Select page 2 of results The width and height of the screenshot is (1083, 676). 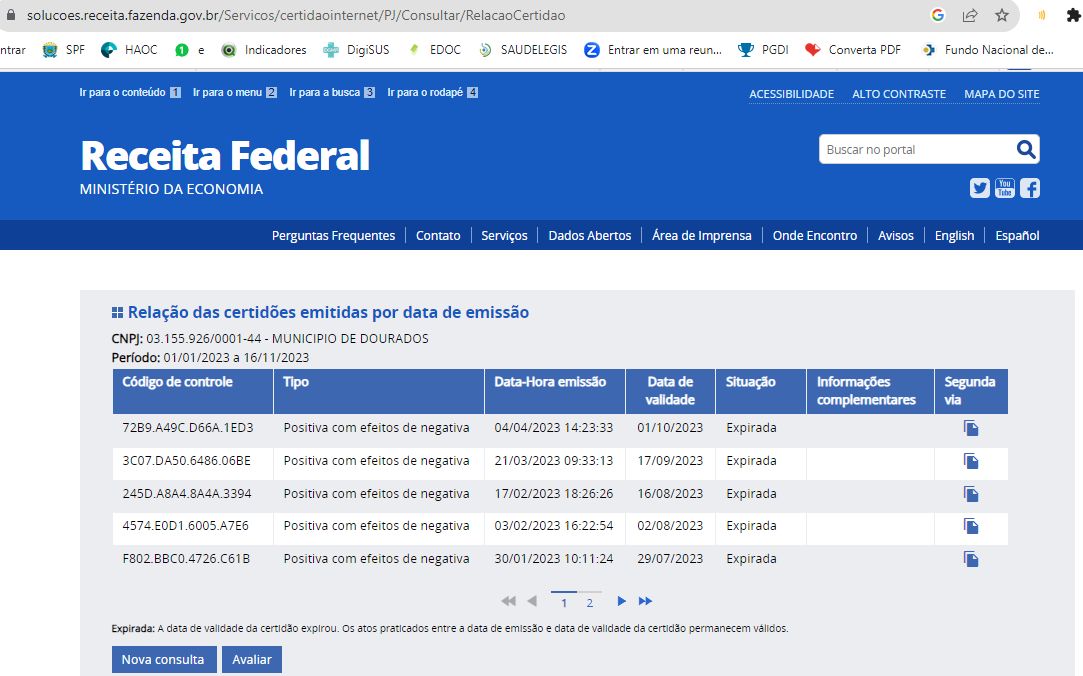click(x=589, y=603)
